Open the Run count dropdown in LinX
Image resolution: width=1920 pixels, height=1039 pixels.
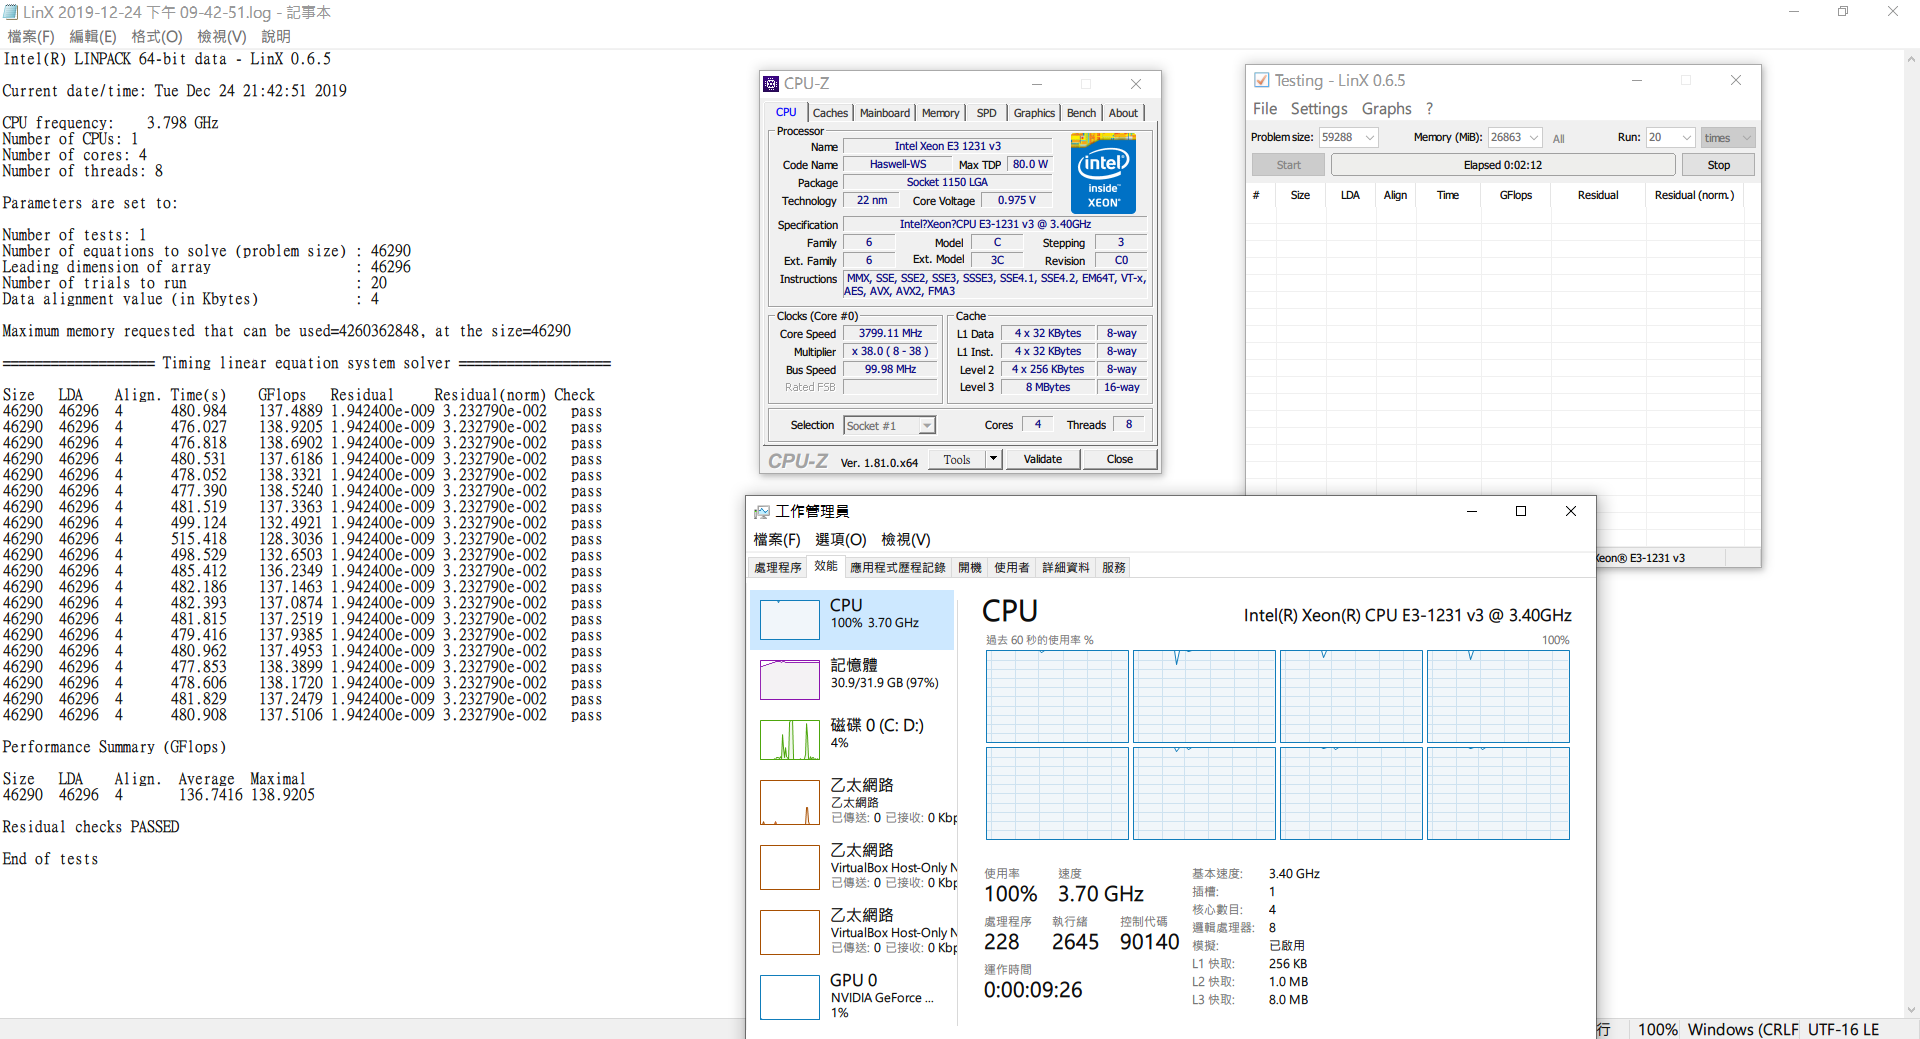click(1687, 137)
